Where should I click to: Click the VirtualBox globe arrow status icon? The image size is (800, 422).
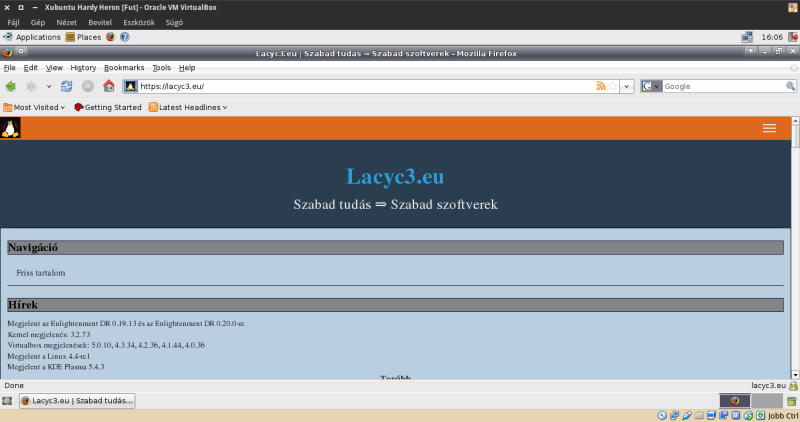tap(748, 415)
